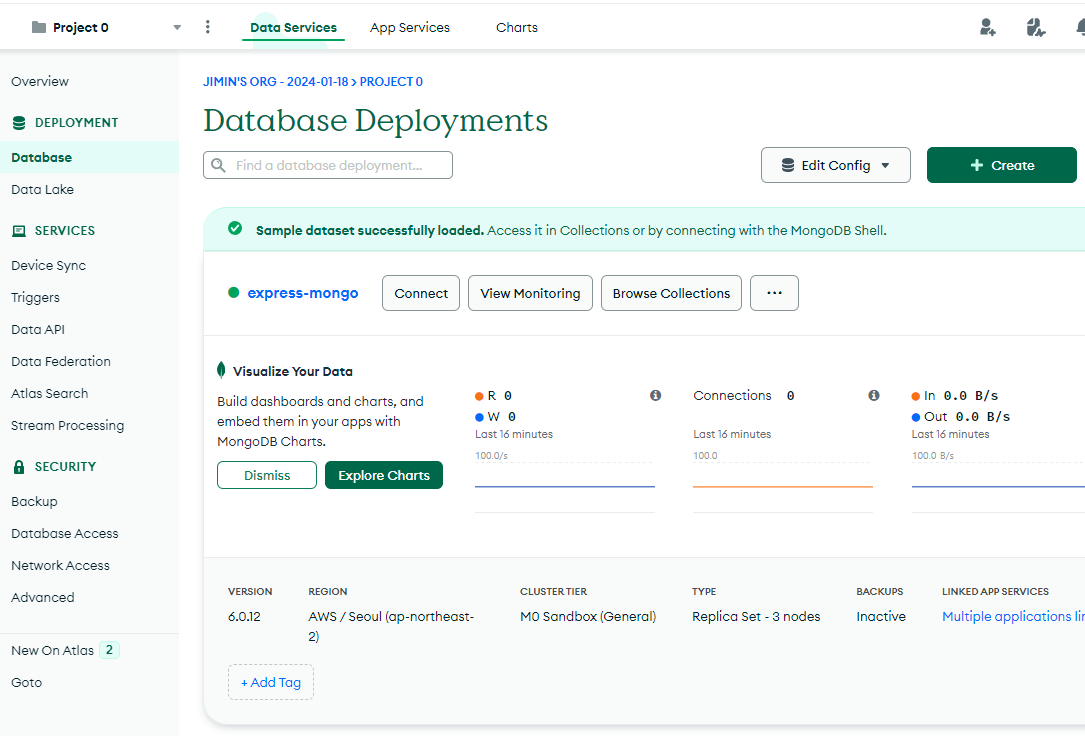Click Explore Charts
This screenshot has height=736, width=1085.
384,475
